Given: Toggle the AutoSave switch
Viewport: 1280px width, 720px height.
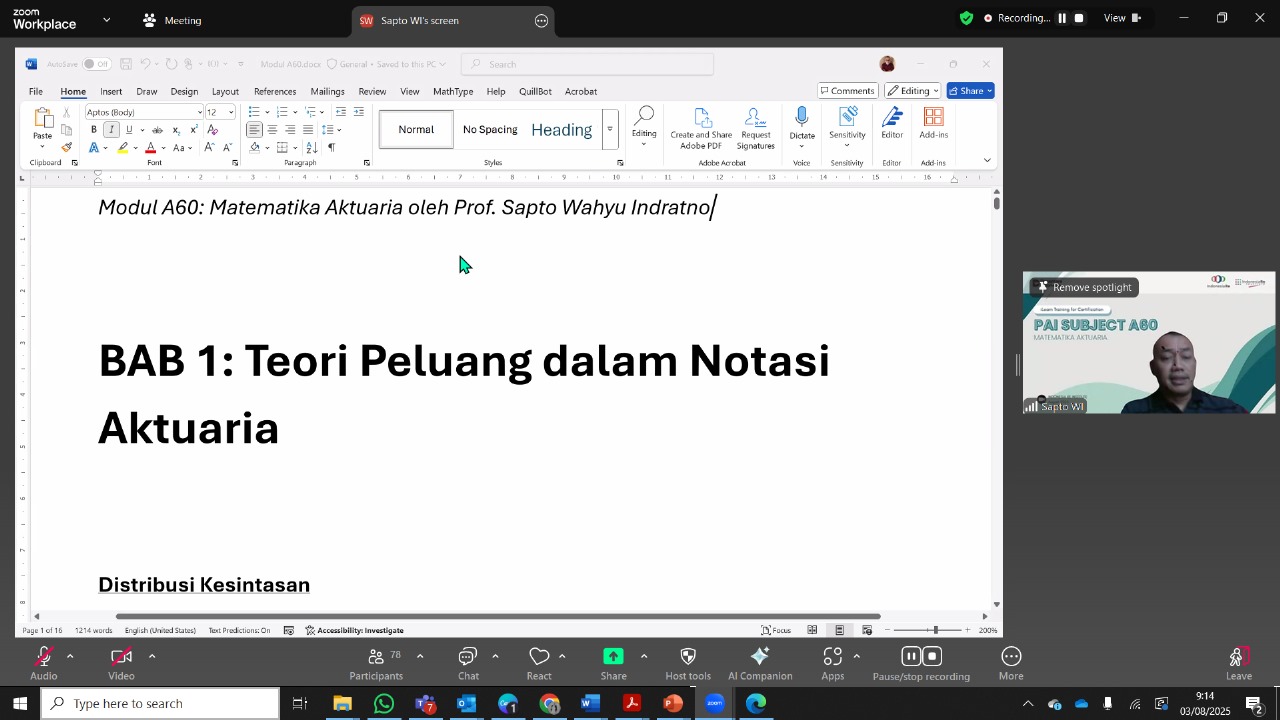Looking at the screenshot, I should click(96, 64).
